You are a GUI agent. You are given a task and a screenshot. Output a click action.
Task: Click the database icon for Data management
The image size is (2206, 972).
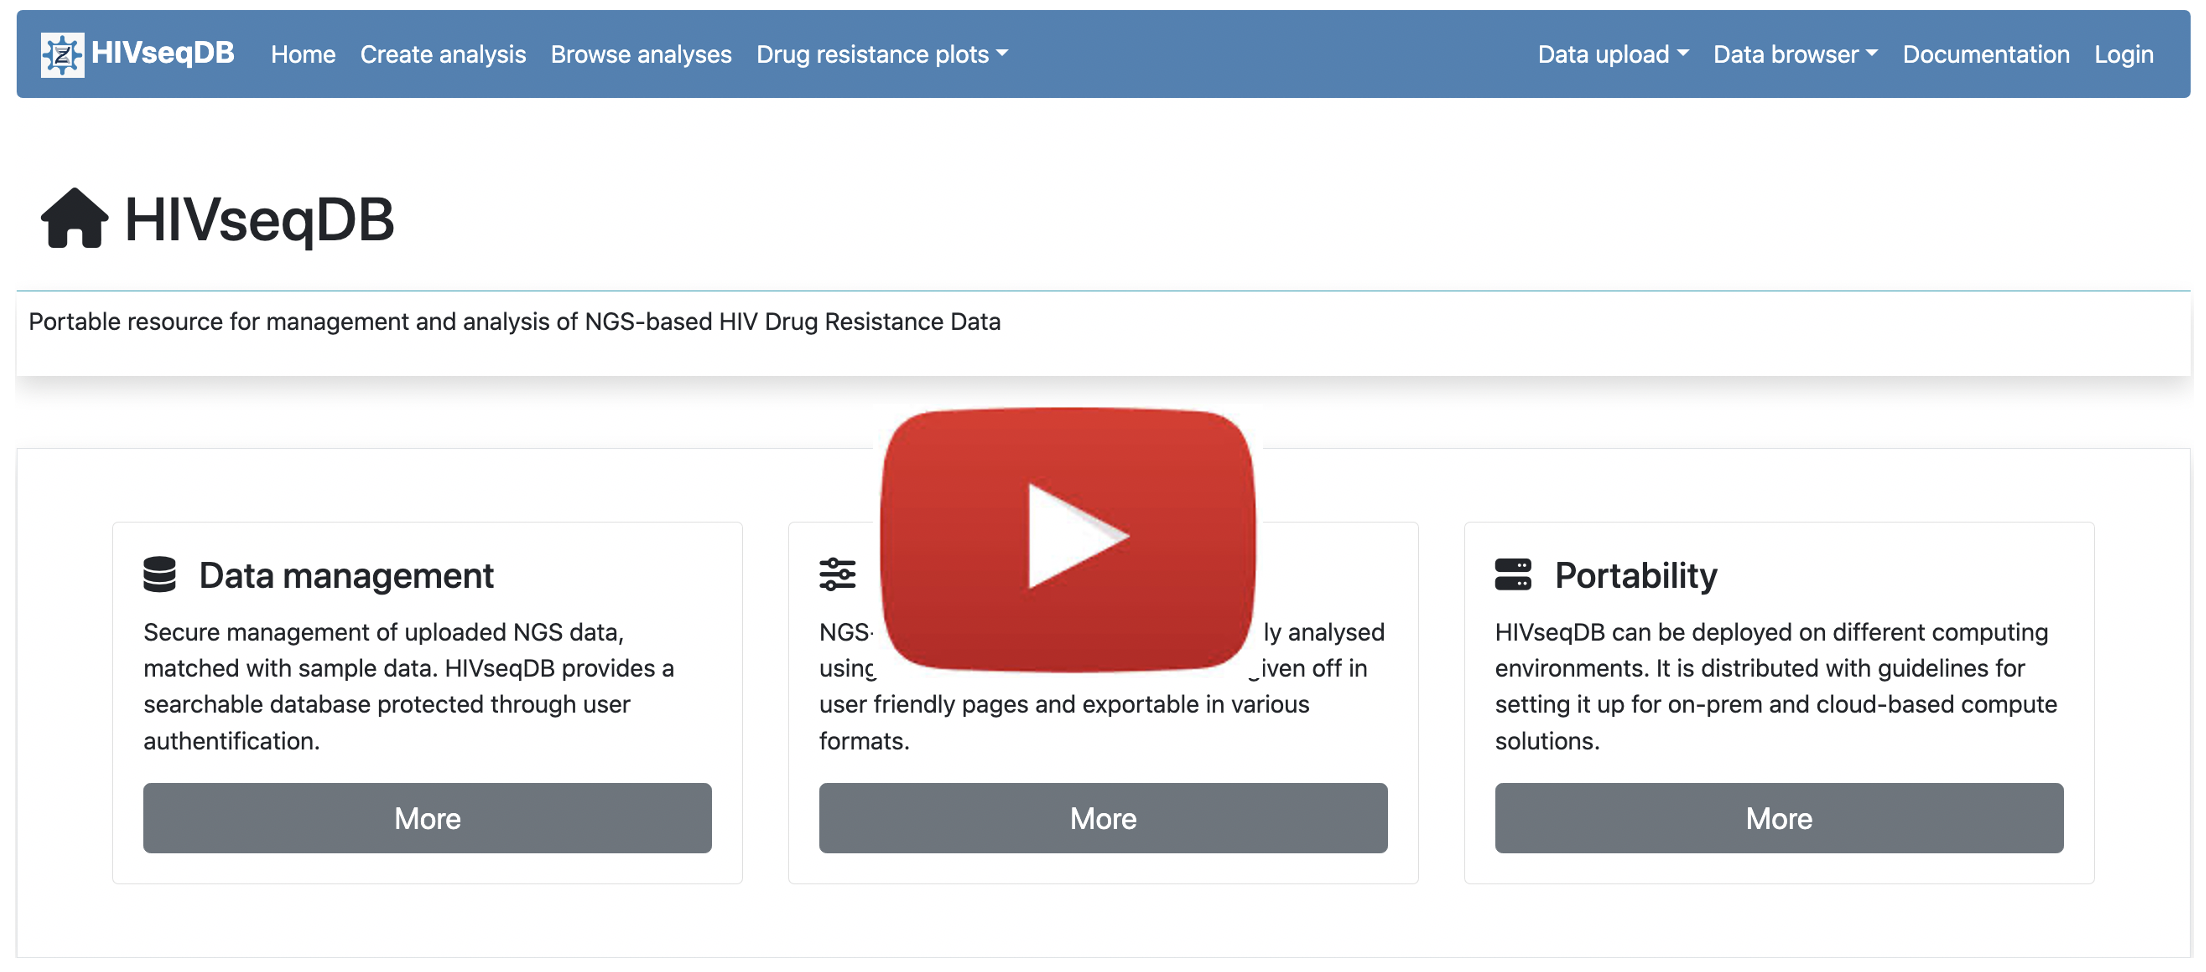point(160,574)
